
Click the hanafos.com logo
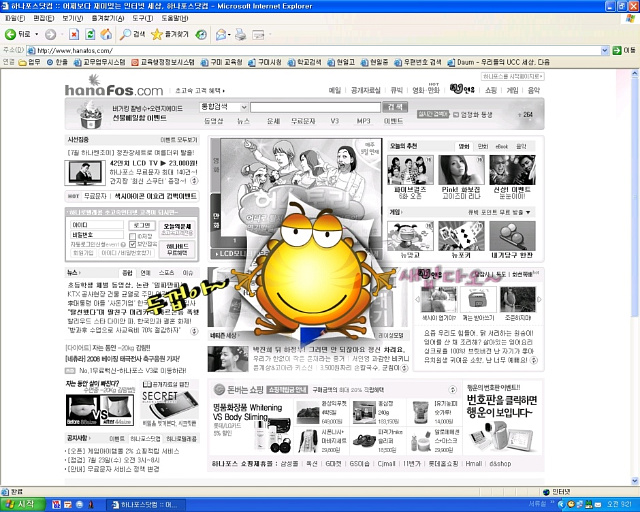(x=114, y=85)
